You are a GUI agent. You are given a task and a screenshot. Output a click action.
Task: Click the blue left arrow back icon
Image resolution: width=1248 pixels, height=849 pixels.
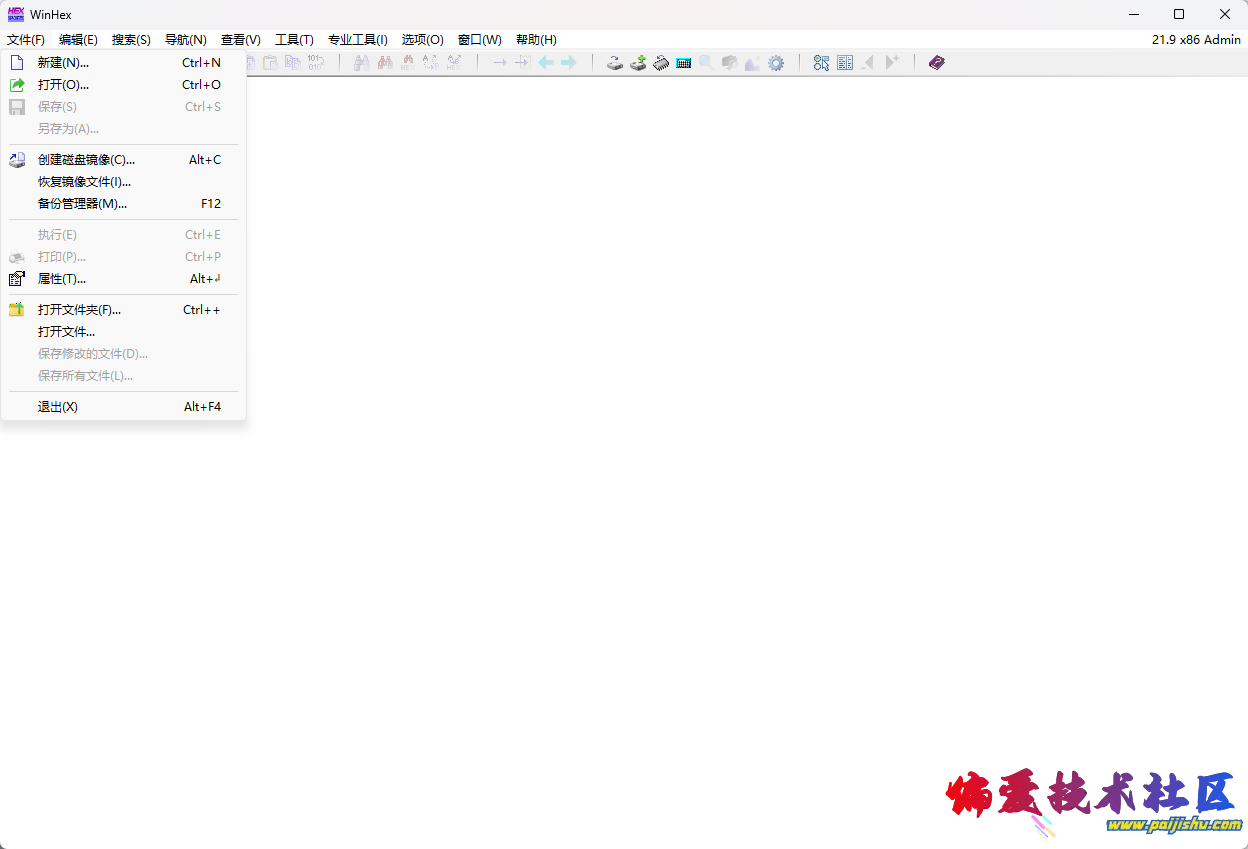click(546, 62)
